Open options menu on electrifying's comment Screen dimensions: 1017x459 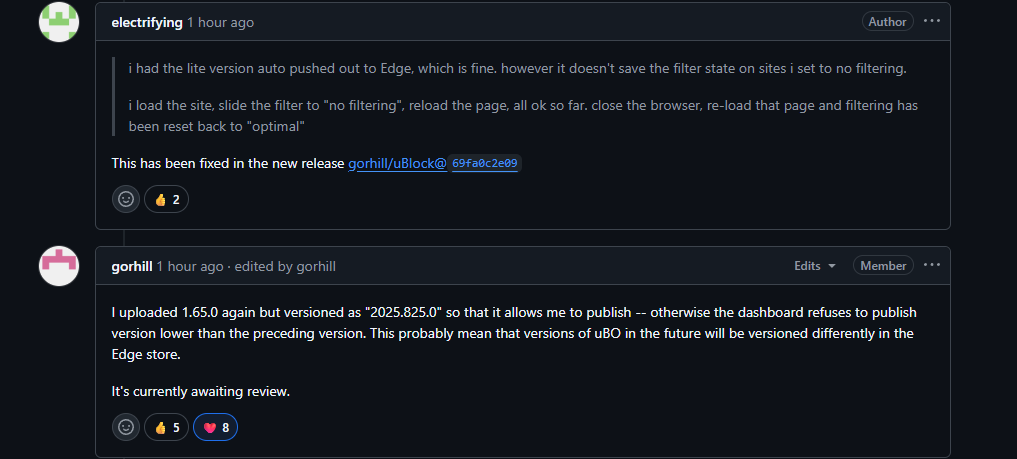click(932, 21)
